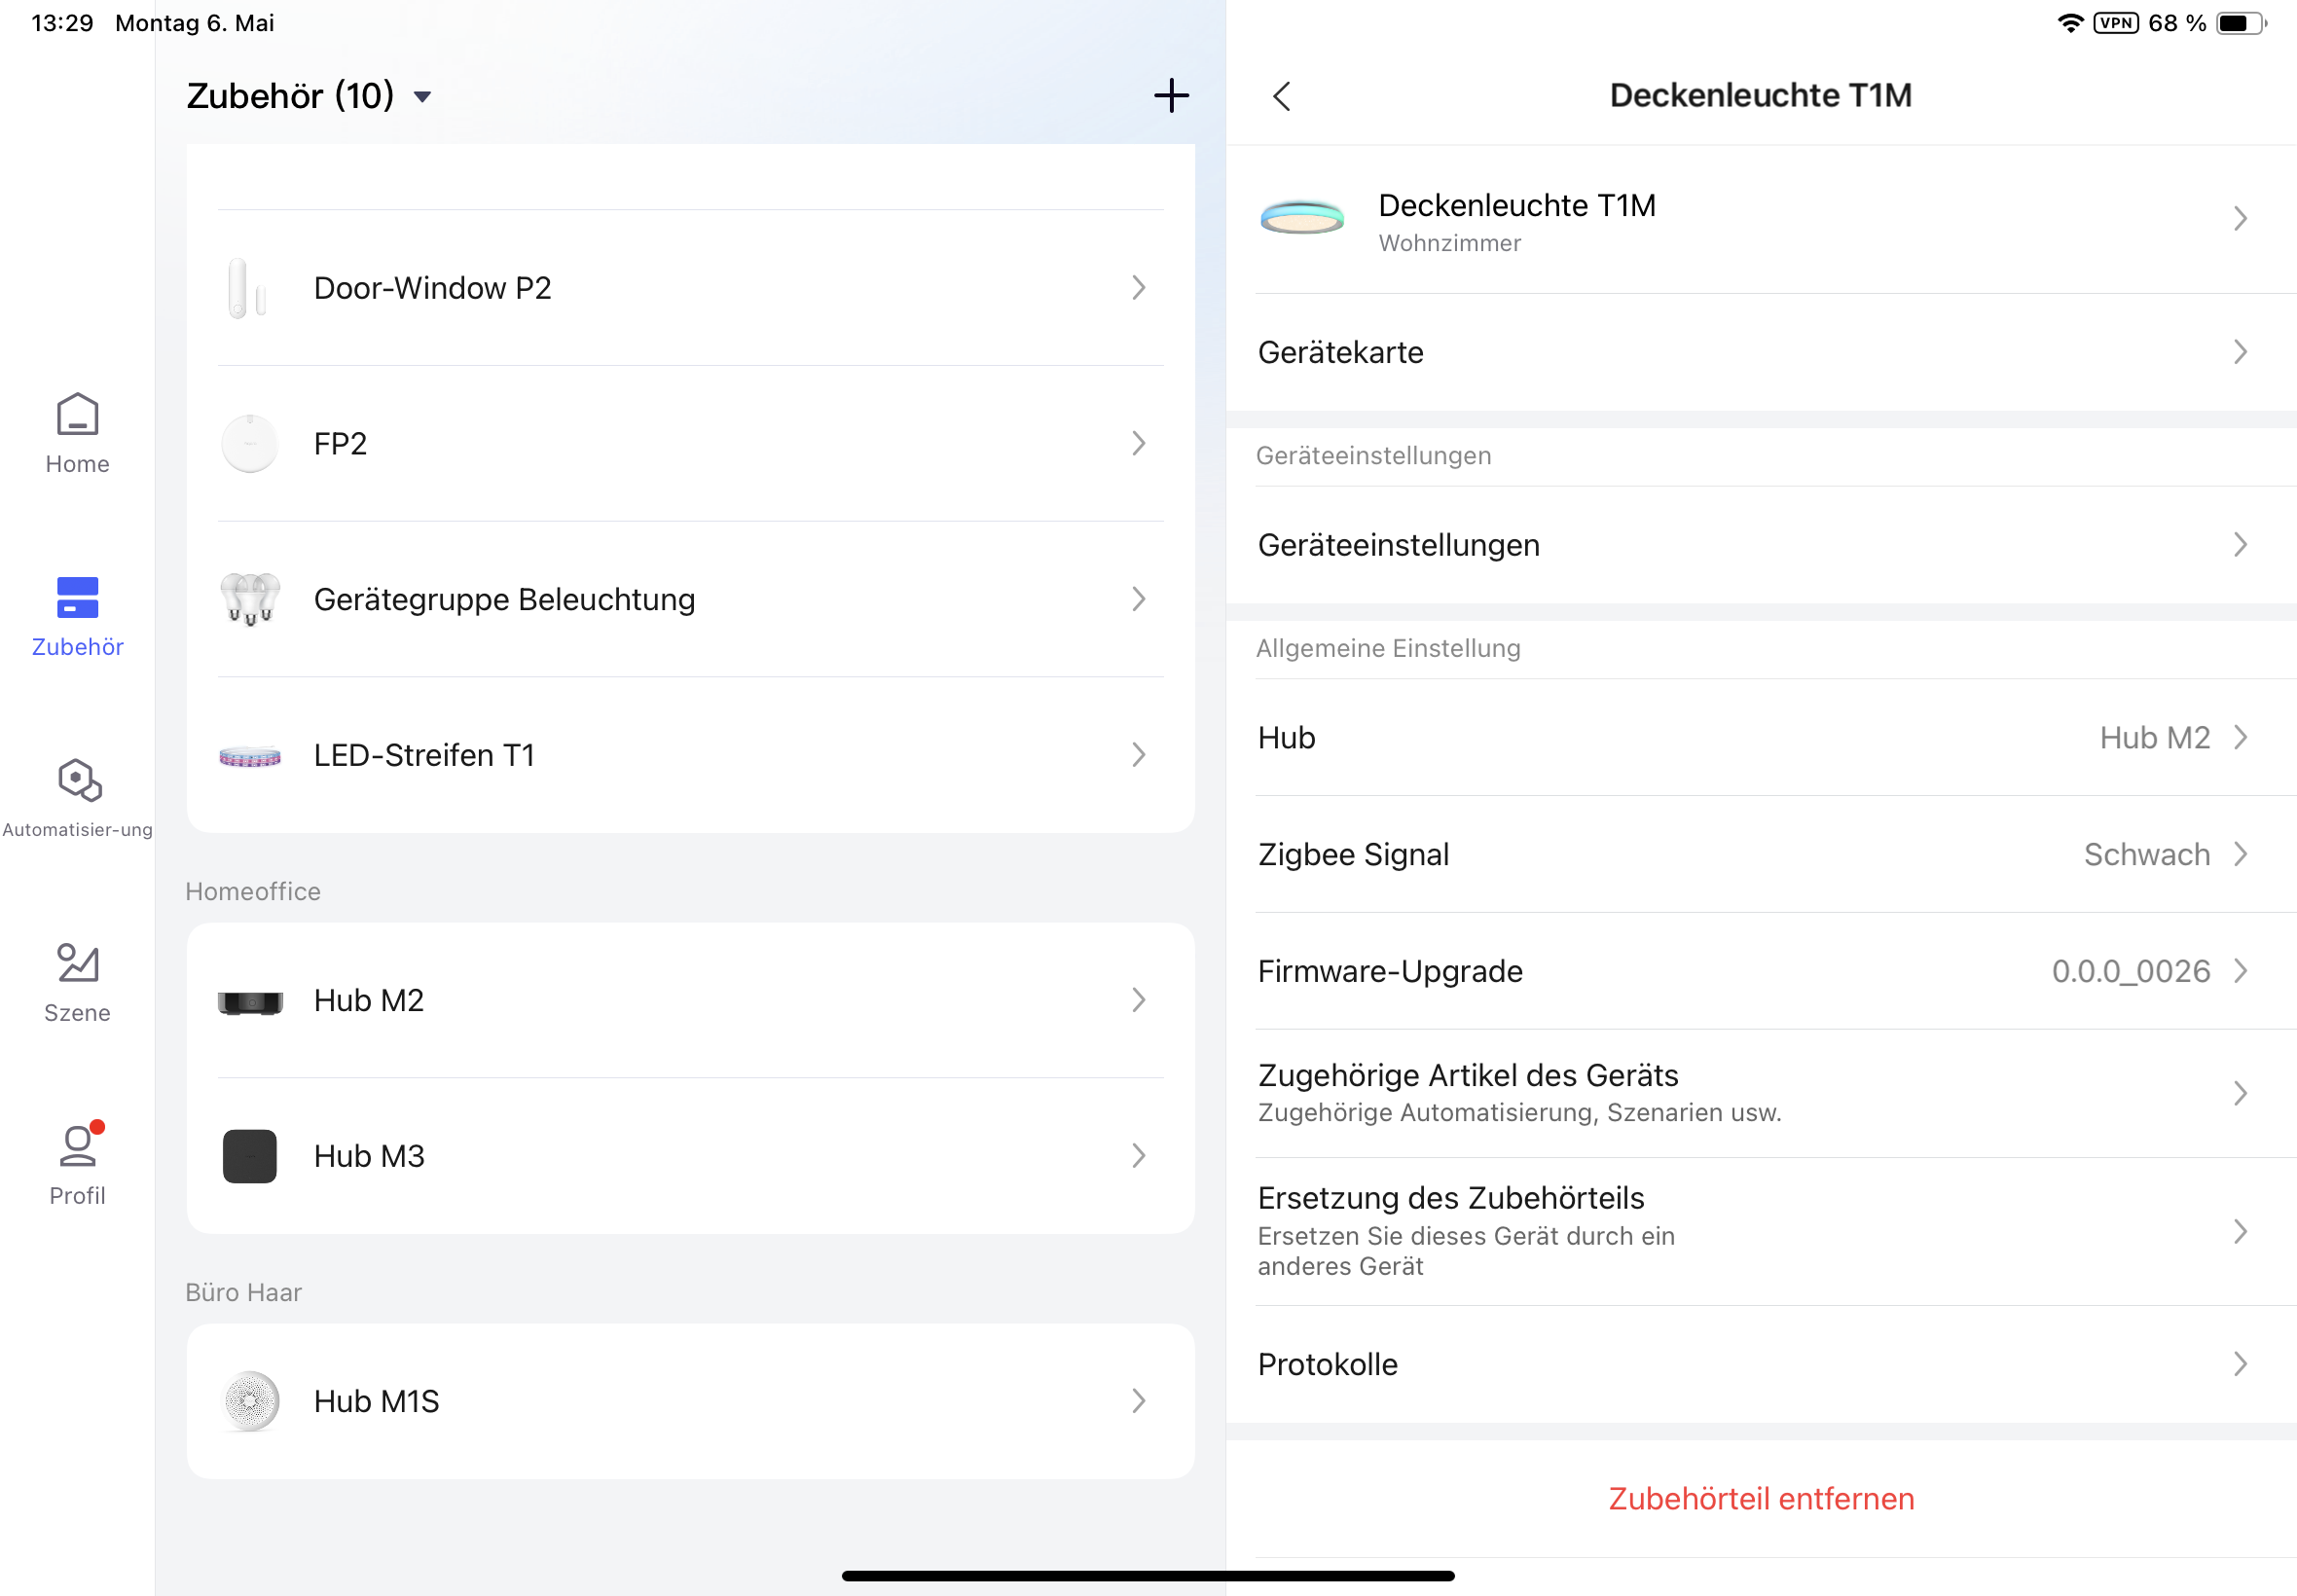
Task: Open Hub setting showing Hub M2
Action: click(1760, 738)
